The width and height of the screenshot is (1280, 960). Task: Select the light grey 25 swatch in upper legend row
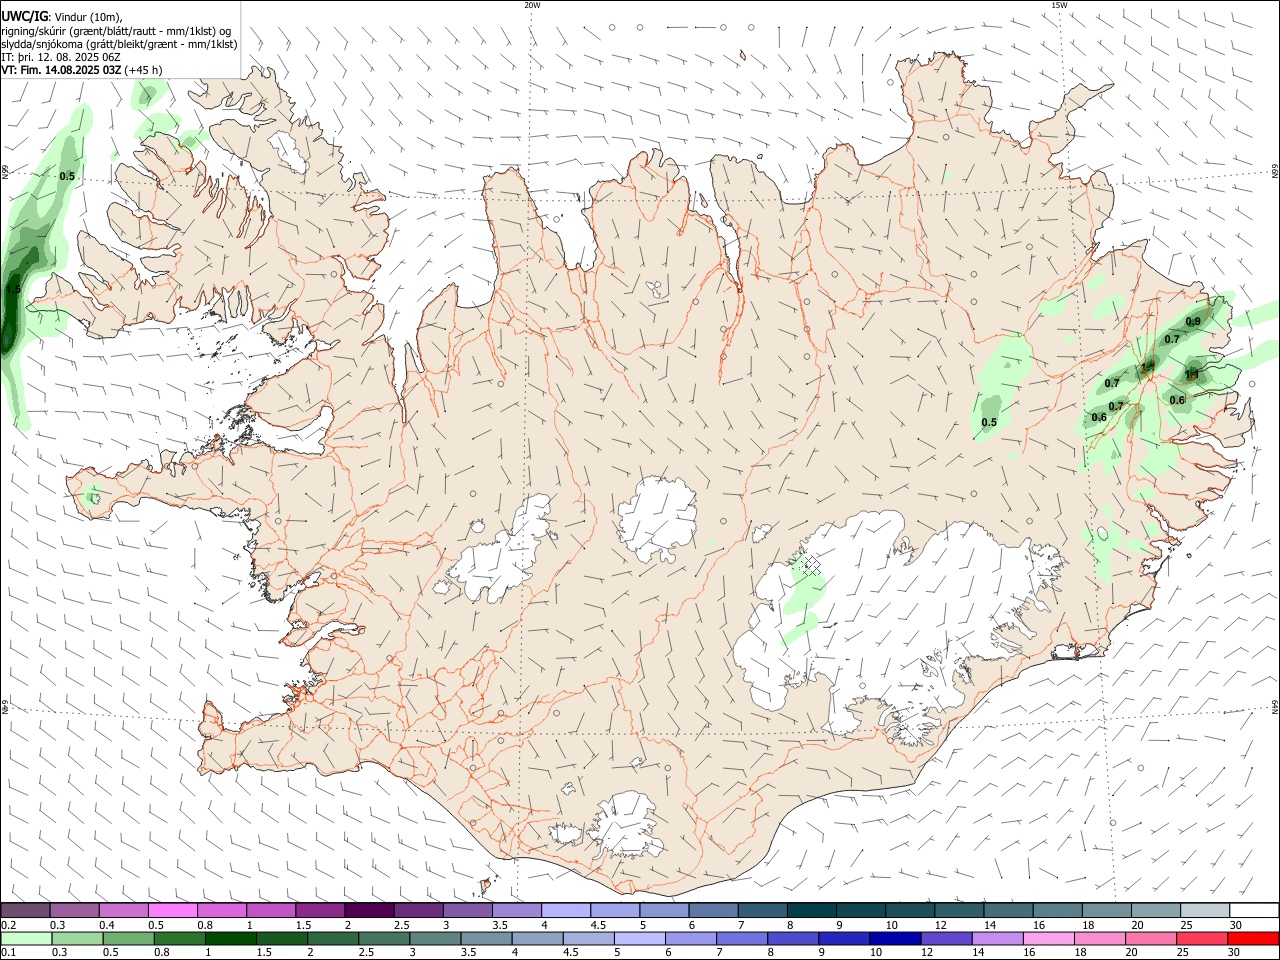tap(1205, 910)
